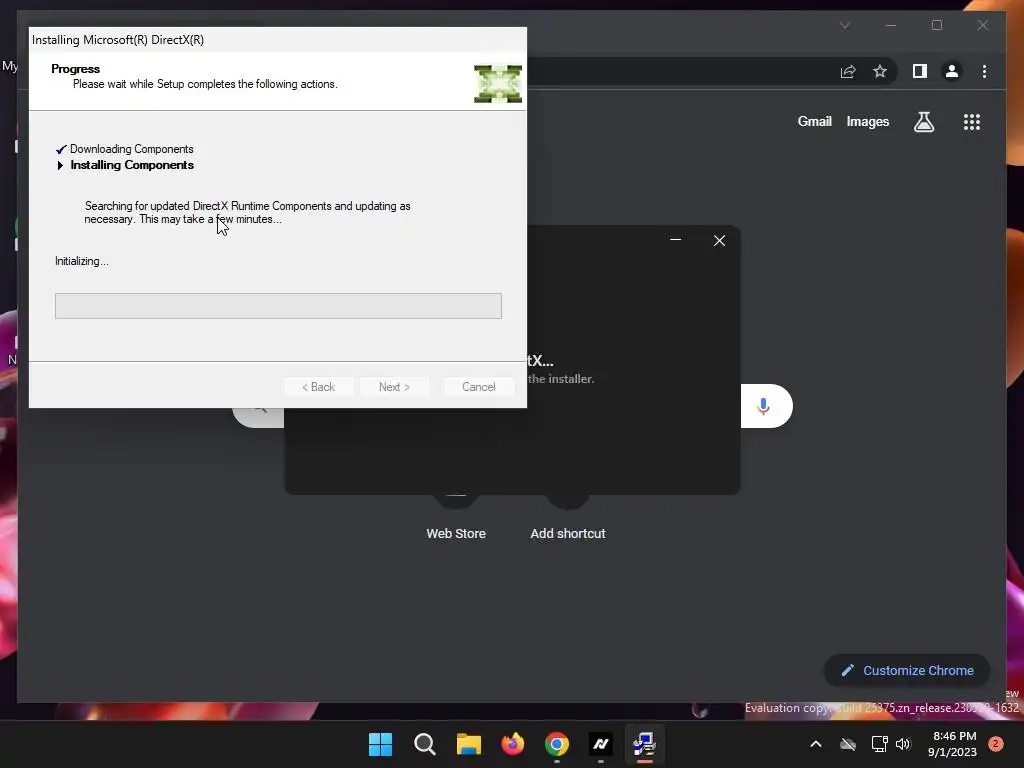Open the Google apps grid icon
The height and width of the screenshot is (768, 1024).
[972, 122]
